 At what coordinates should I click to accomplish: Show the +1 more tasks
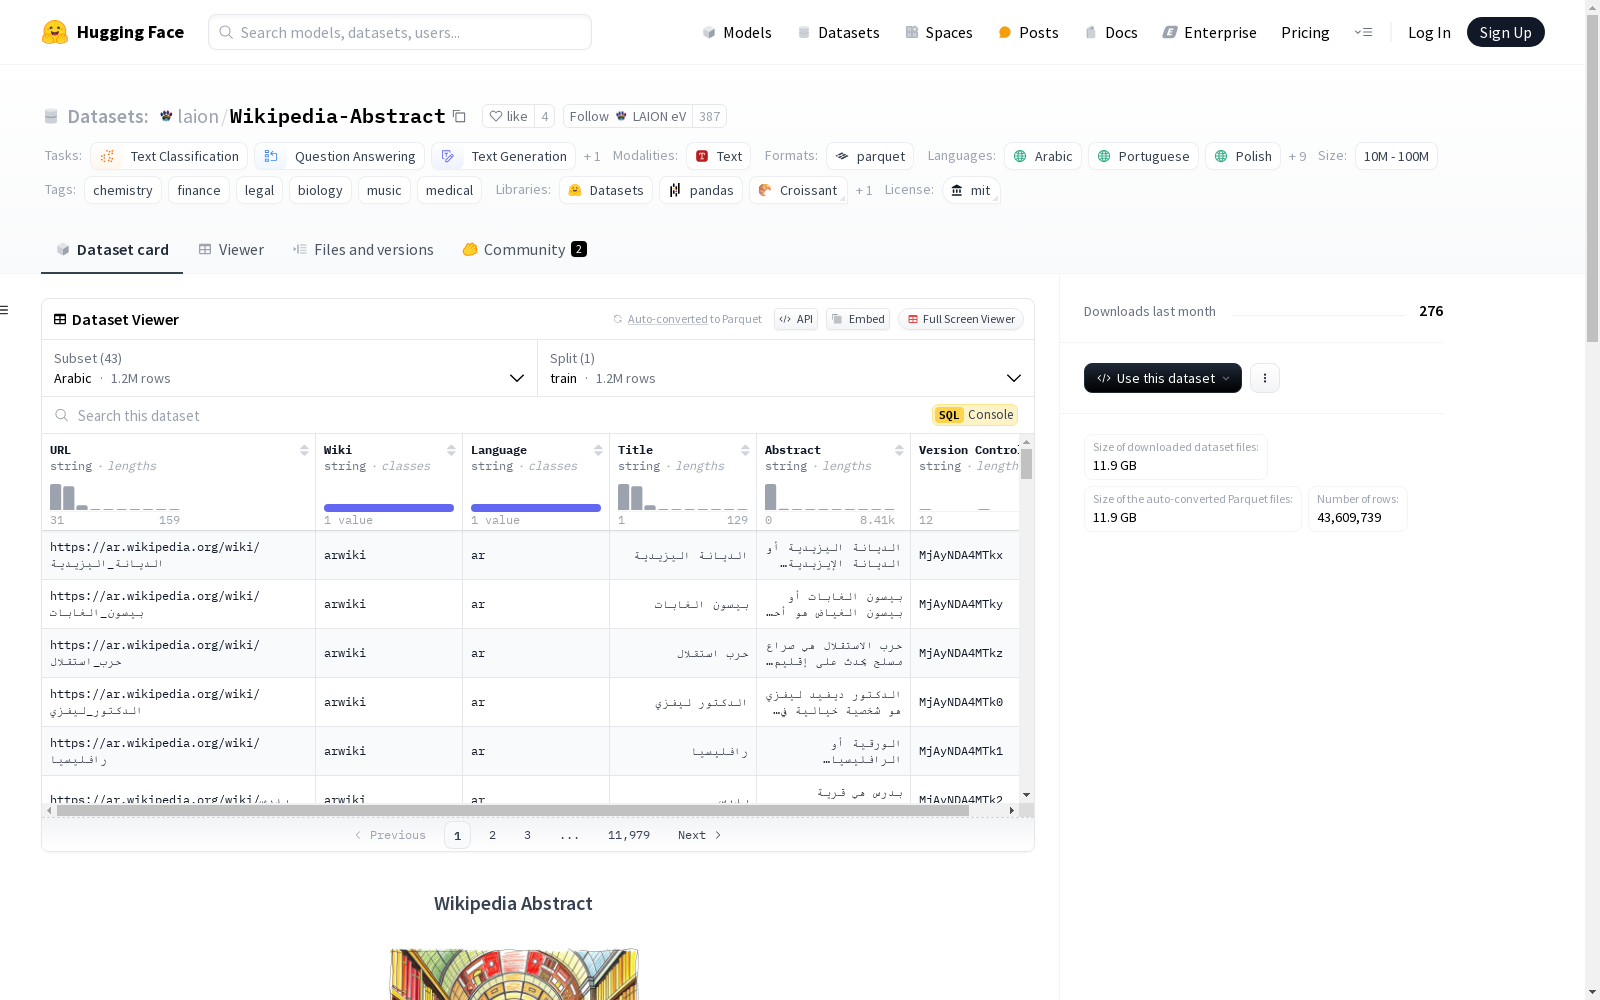point(592,156)
